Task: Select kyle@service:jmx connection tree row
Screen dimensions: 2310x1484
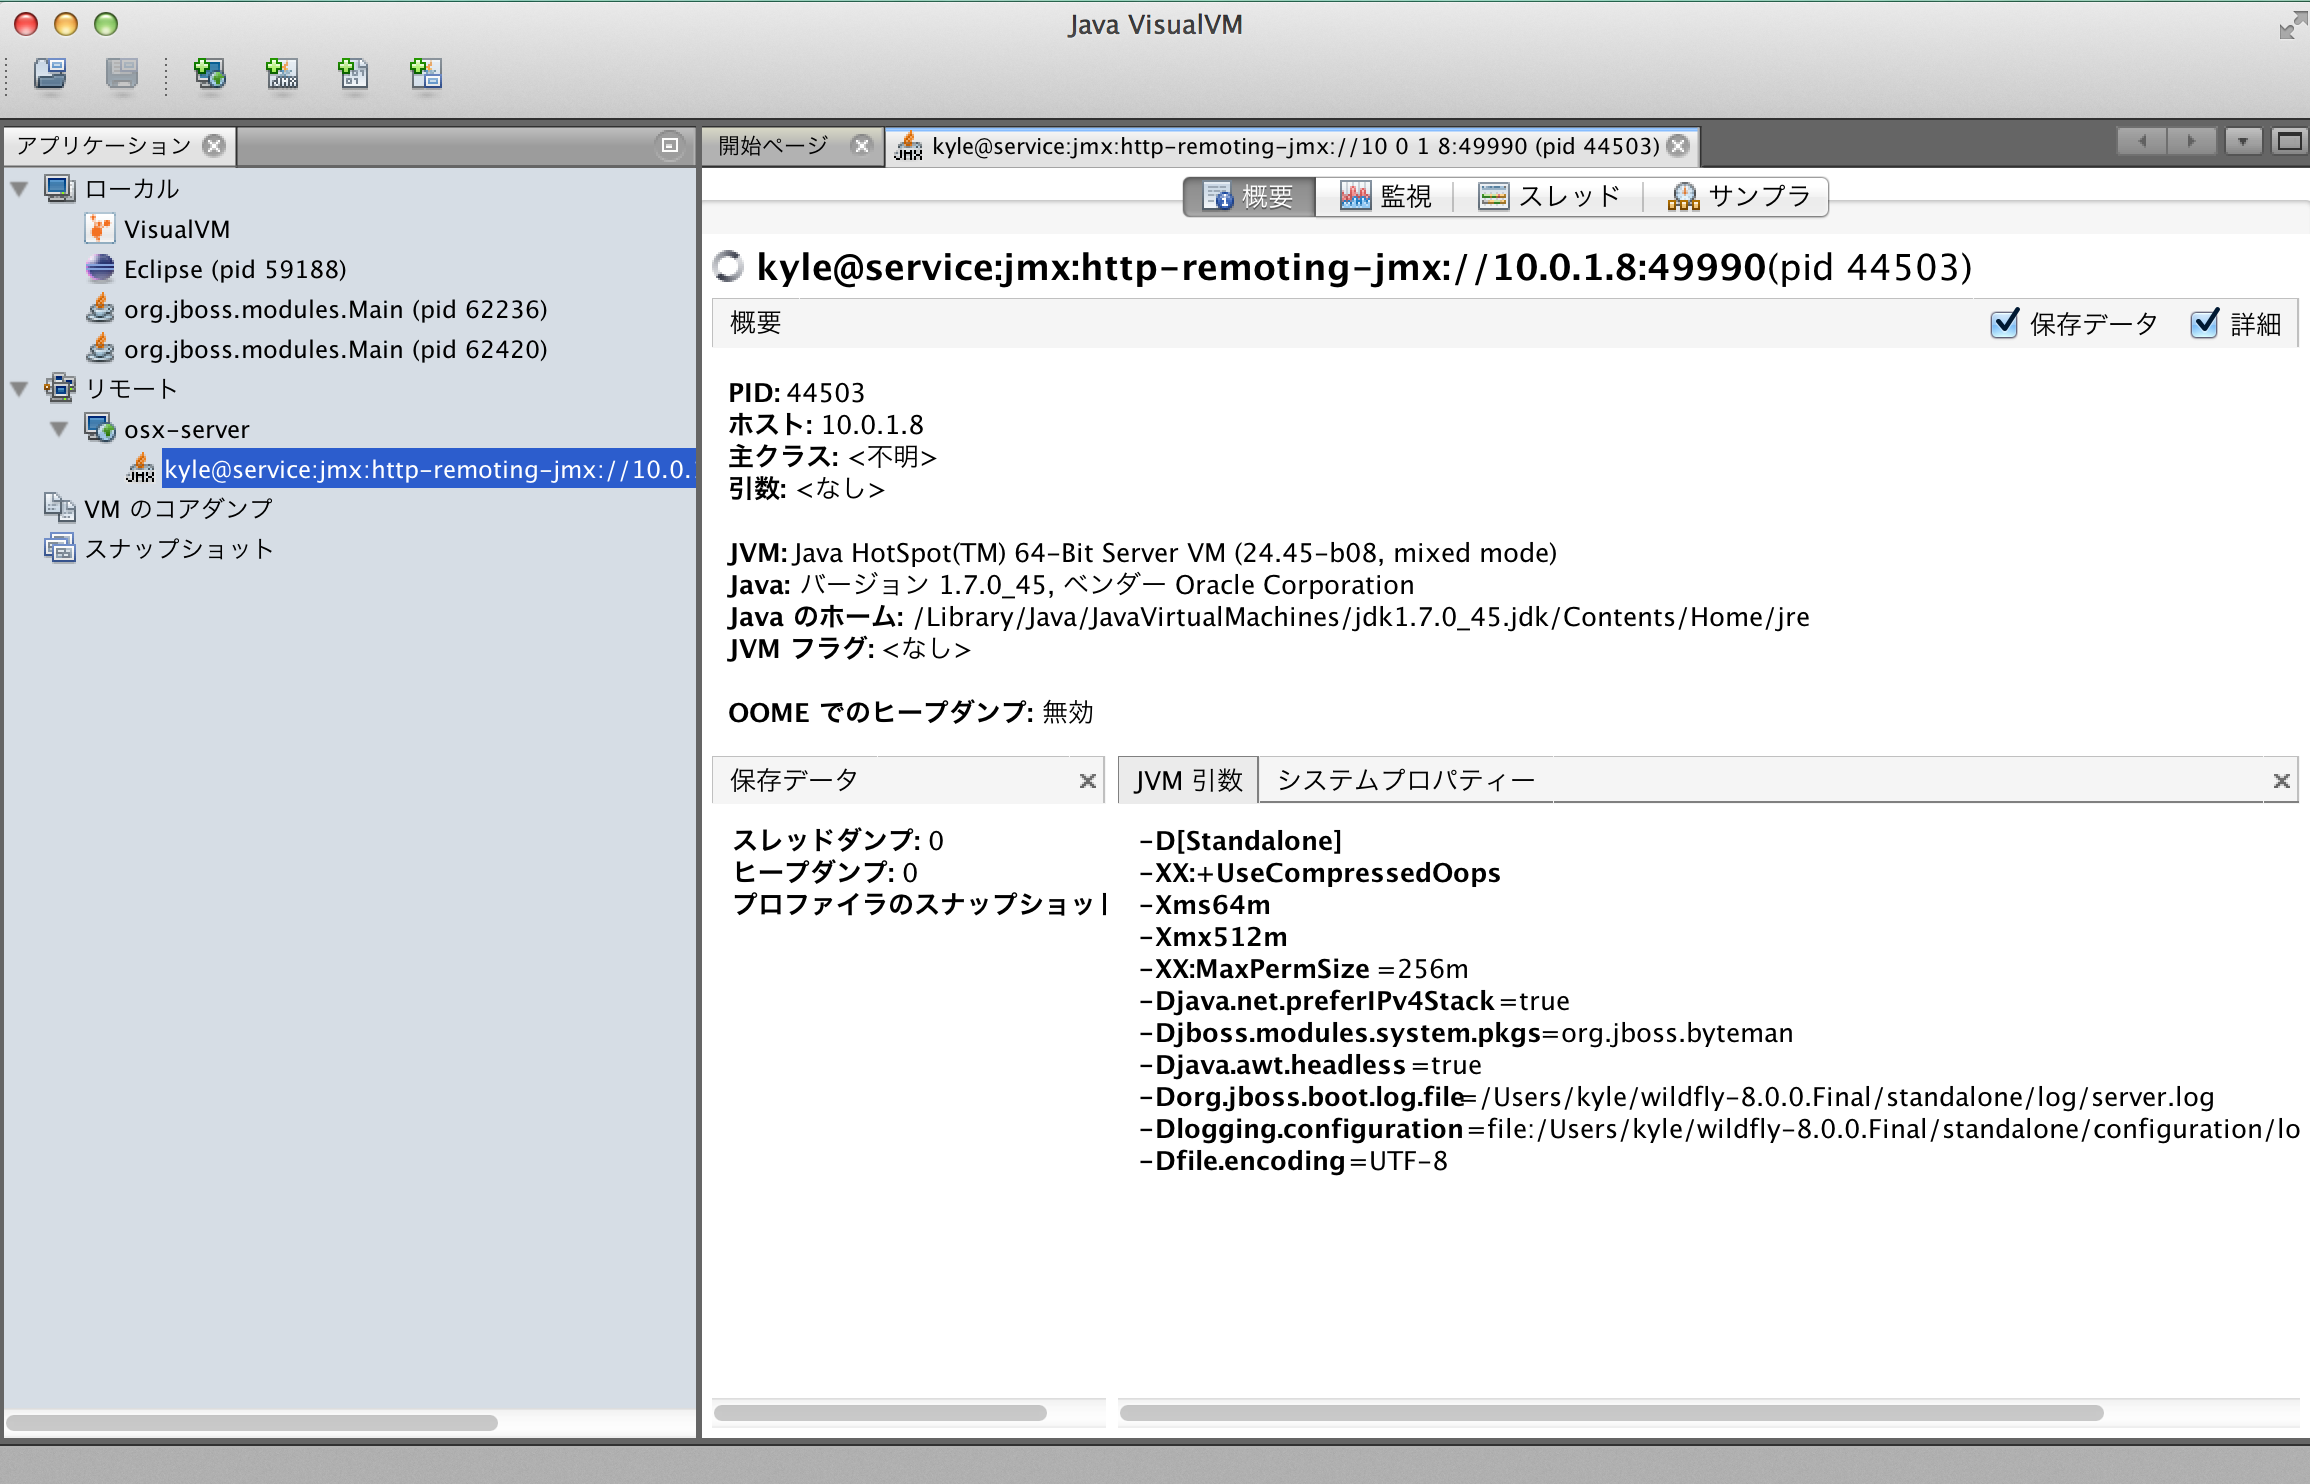Action: pos(428,469)
